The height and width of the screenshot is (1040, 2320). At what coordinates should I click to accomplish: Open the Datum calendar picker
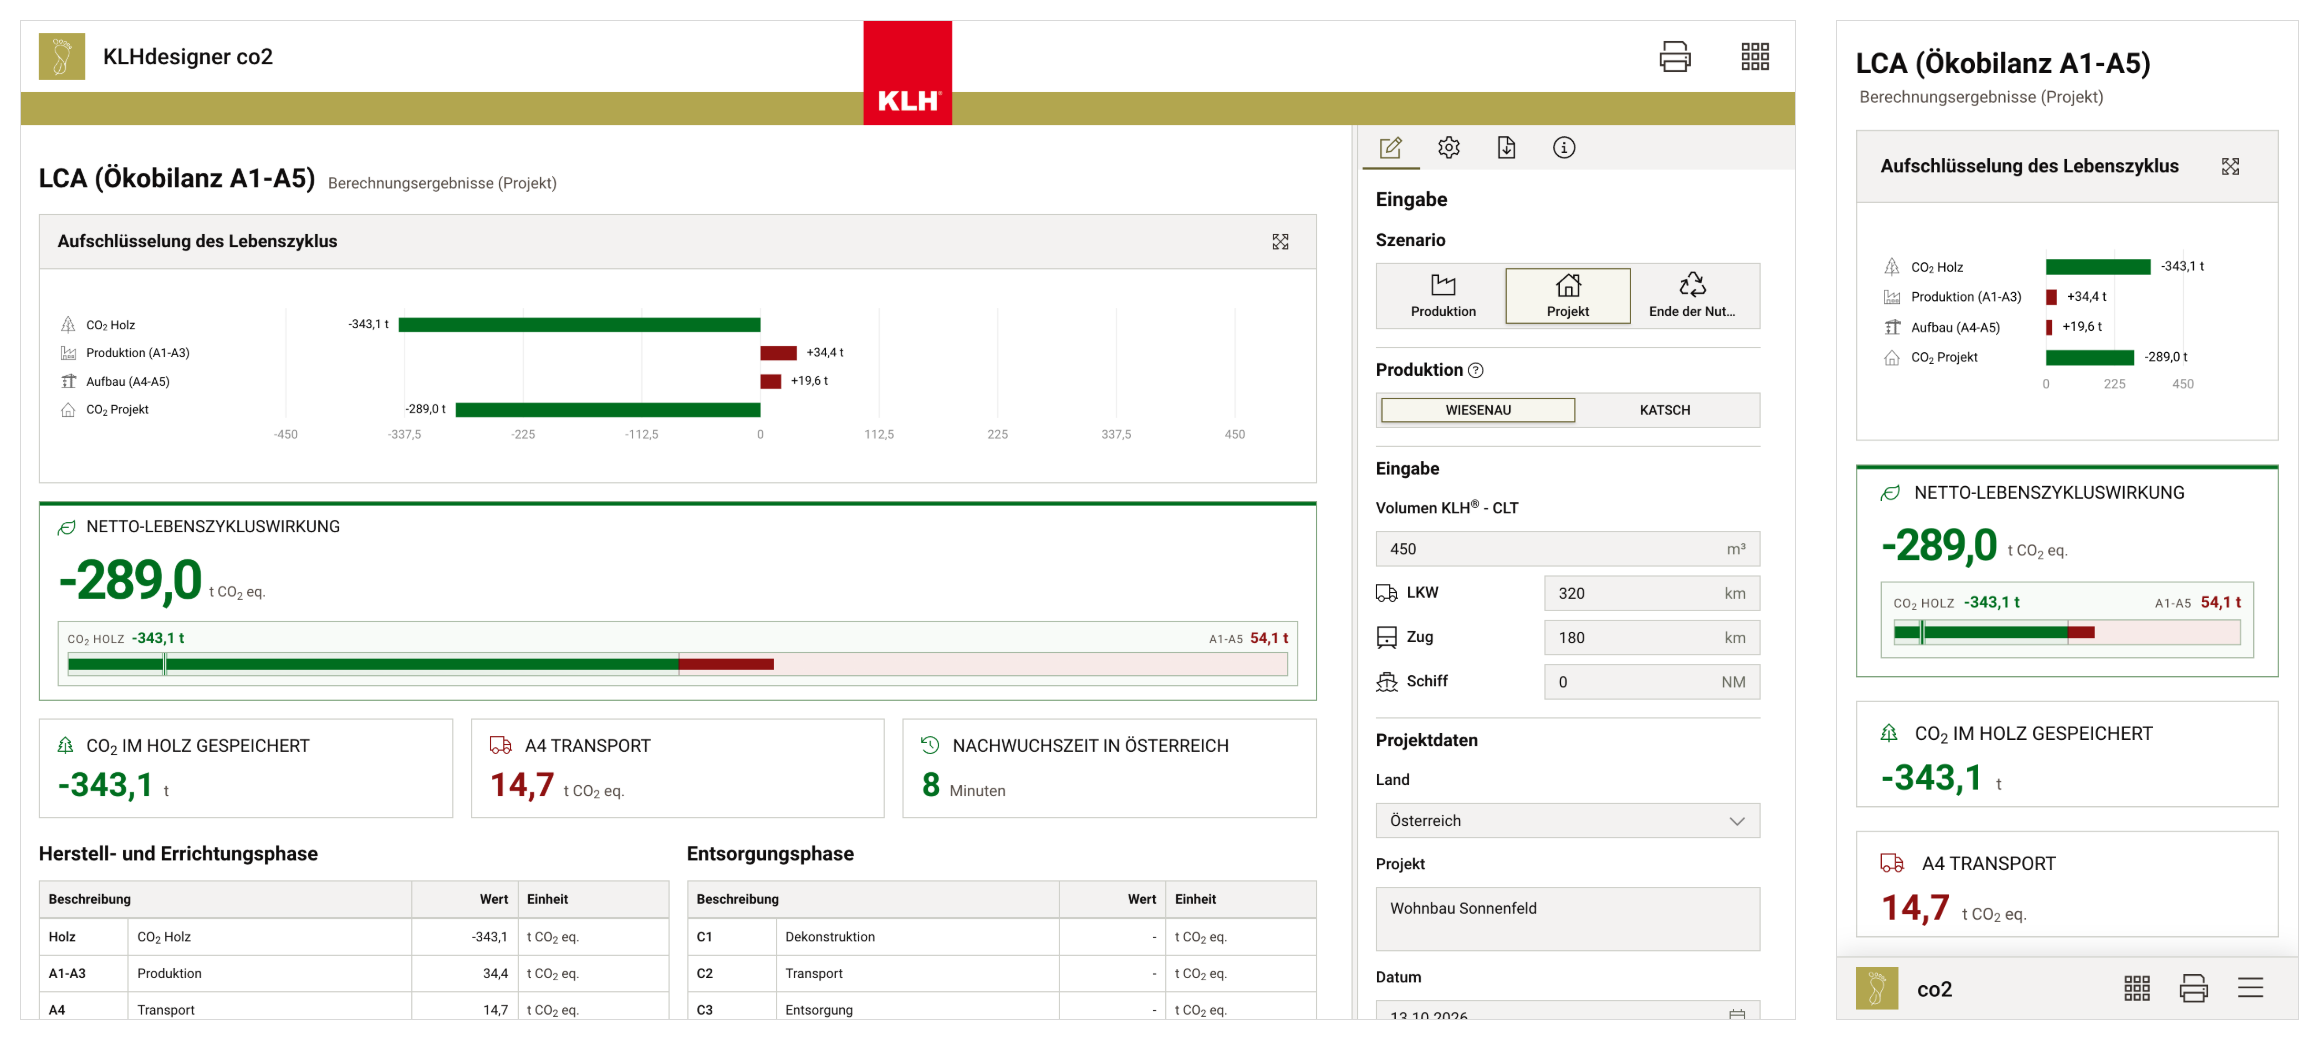tap(1737, 1014)
